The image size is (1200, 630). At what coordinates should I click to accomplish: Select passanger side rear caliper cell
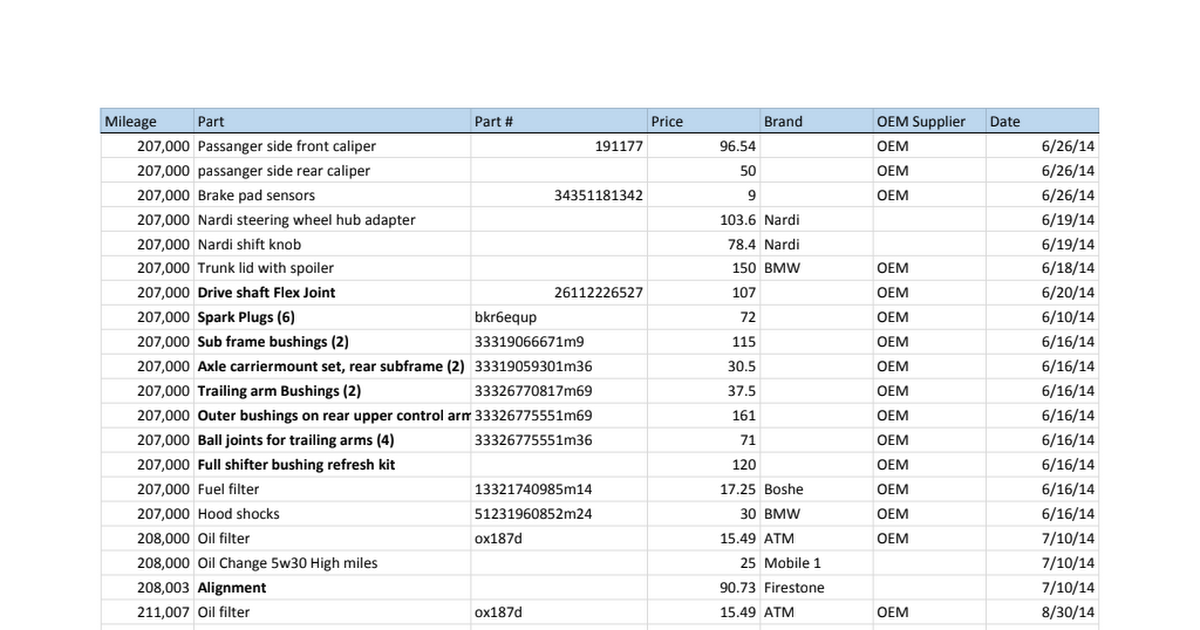tap(332, 171)
